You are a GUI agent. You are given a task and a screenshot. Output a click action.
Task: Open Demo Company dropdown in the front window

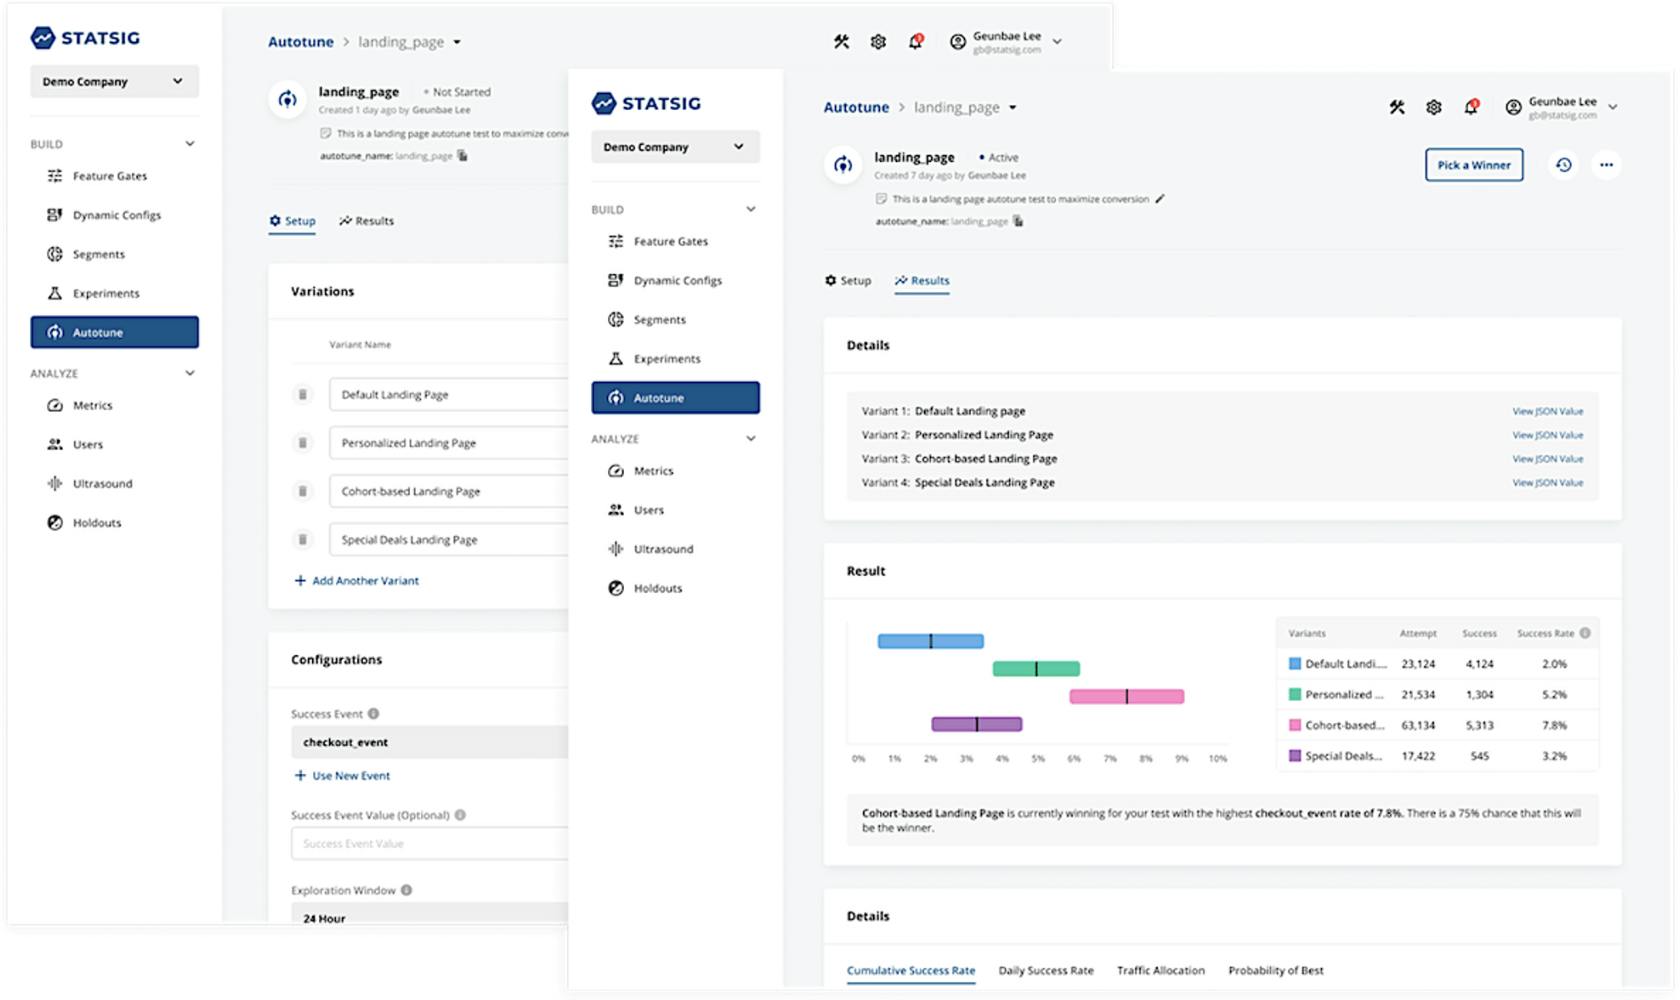(675, 147)
